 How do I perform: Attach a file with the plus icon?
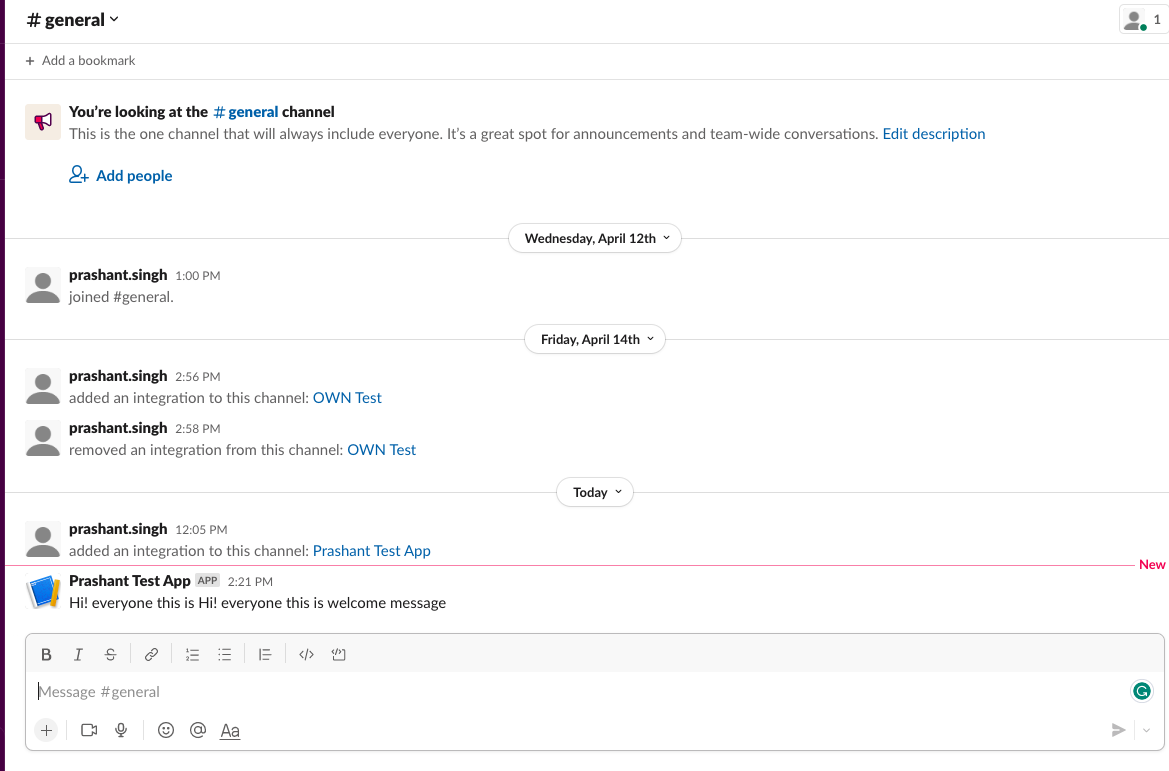pos(46,730)
